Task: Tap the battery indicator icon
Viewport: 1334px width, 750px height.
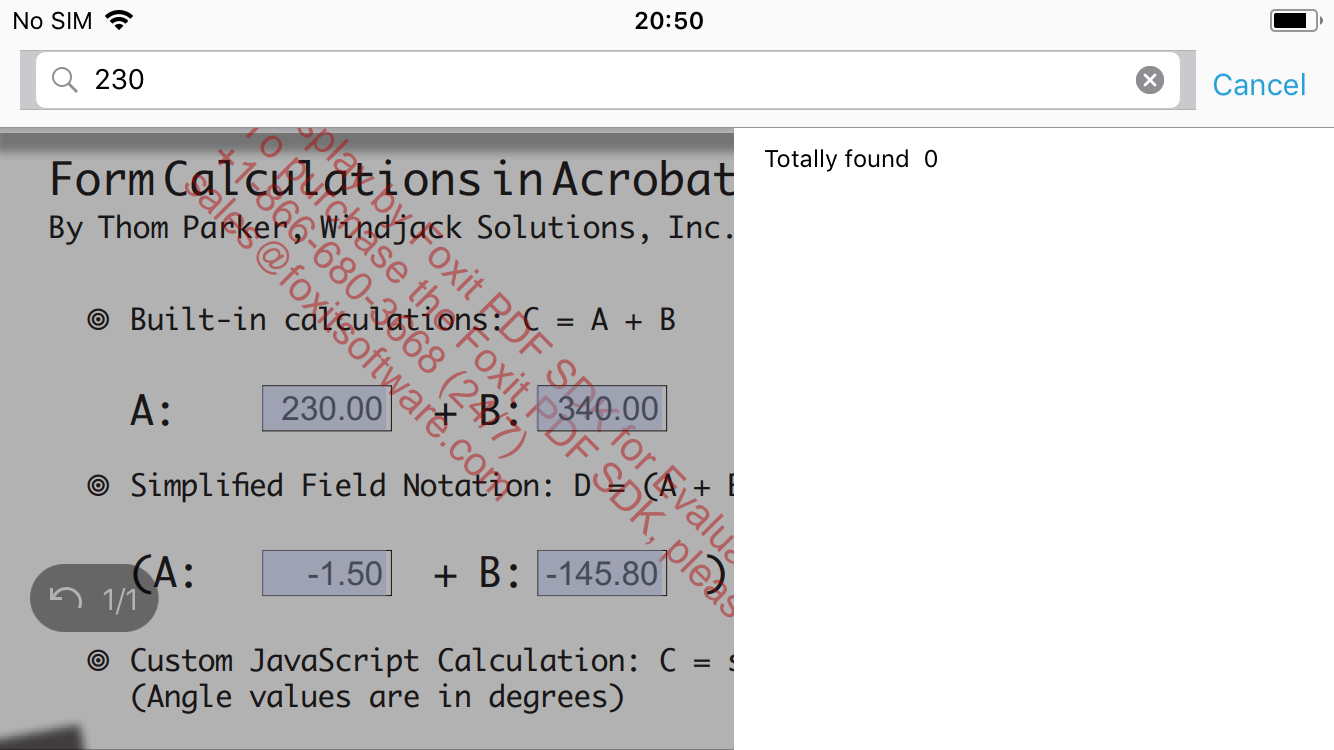Action: coord(1291,19)
